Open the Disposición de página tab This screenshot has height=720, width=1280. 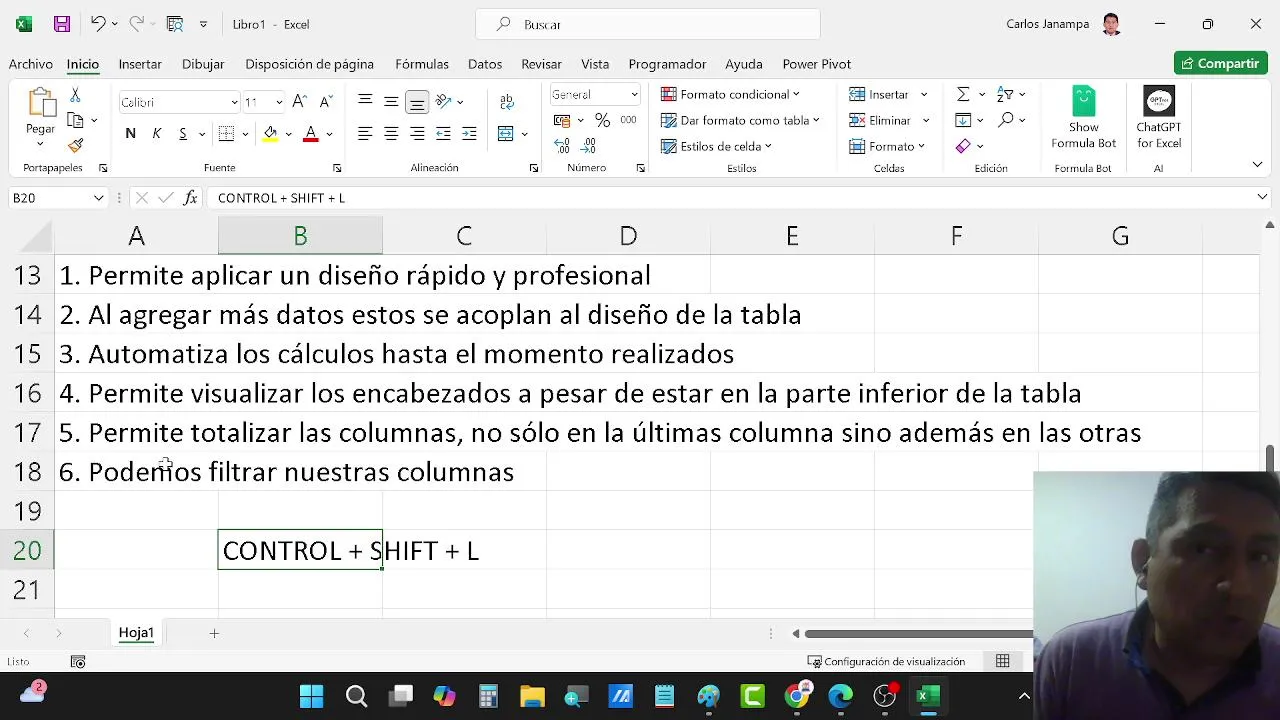309,64
